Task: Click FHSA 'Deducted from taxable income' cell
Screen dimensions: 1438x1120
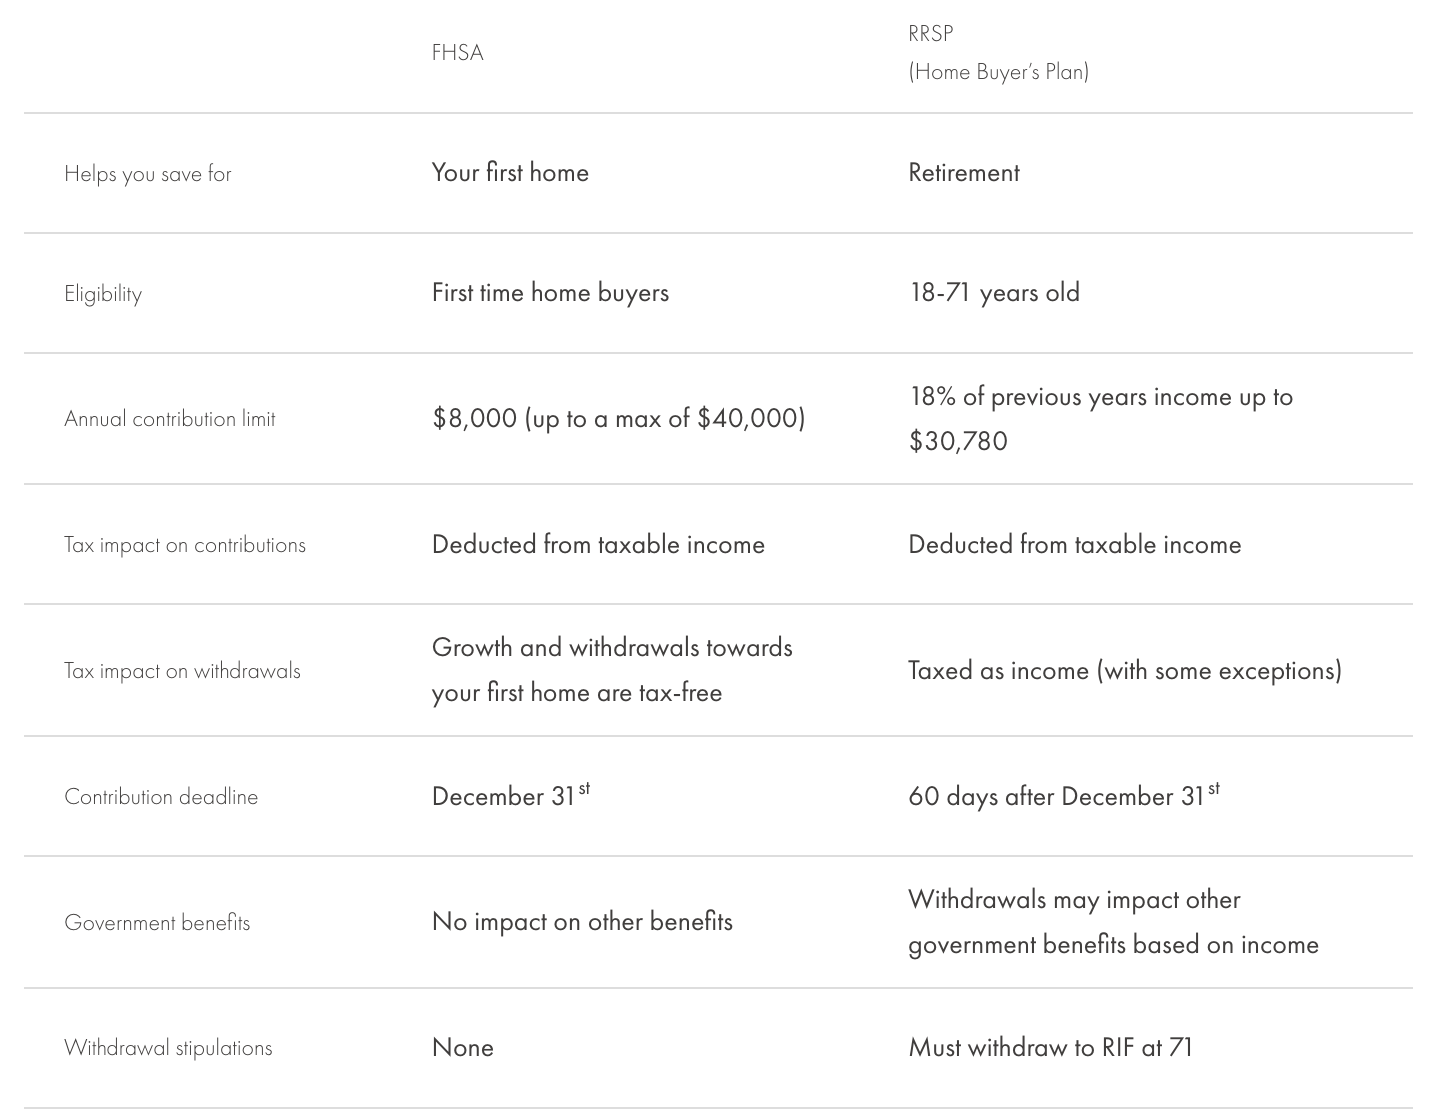Action: 598,545
